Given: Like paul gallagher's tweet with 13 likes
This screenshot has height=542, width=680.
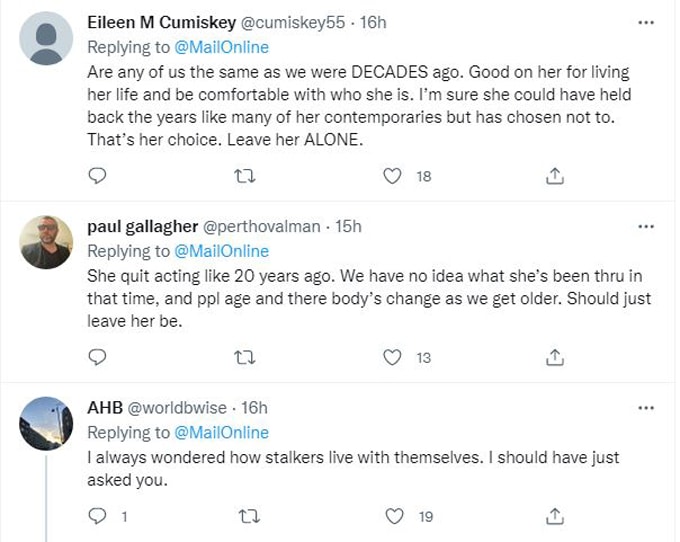Looking at the screenshot, I should click(x=393, y=357).
